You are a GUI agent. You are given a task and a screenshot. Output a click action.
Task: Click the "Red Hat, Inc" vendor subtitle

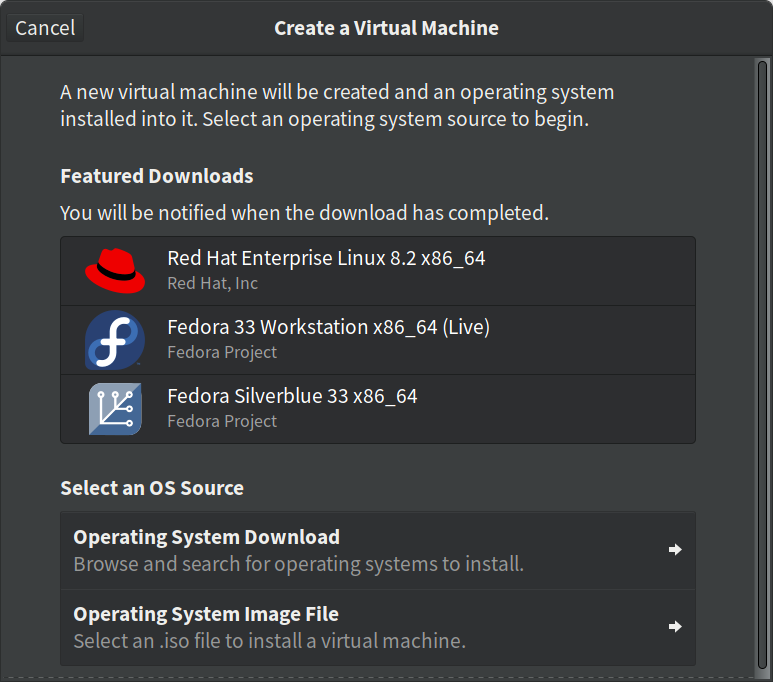[212, 283]
